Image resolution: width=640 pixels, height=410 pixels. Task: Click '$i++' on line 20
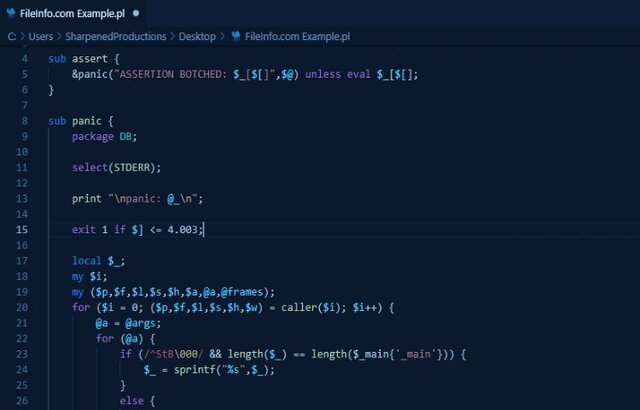[365, 308]
